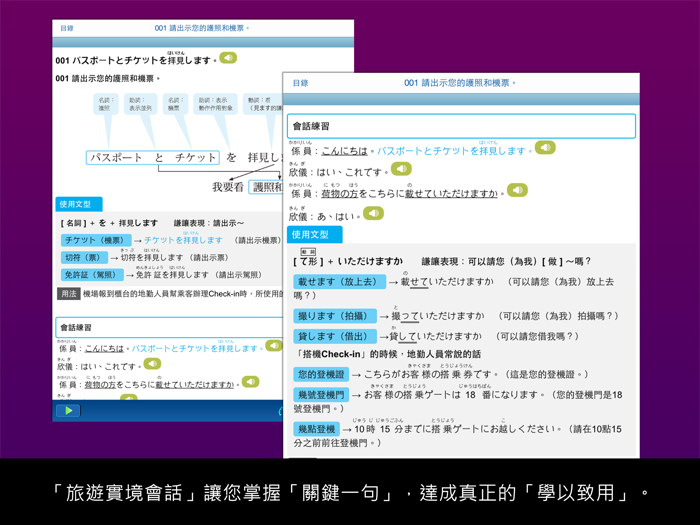Tap the チケット（機票） vocabulary chip

pos(96,240)
